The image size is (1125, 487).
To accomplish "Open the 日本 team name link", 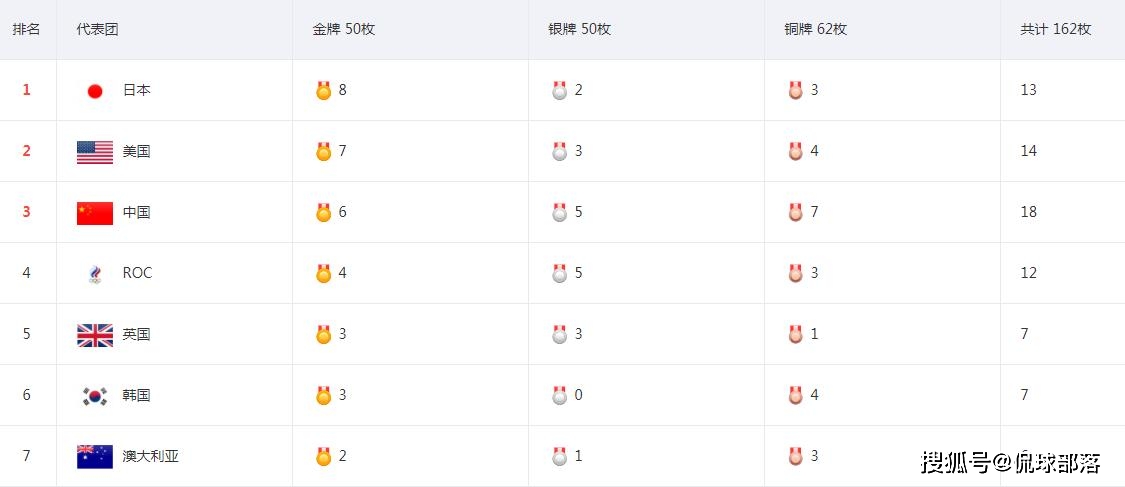I will click(137, 90).
